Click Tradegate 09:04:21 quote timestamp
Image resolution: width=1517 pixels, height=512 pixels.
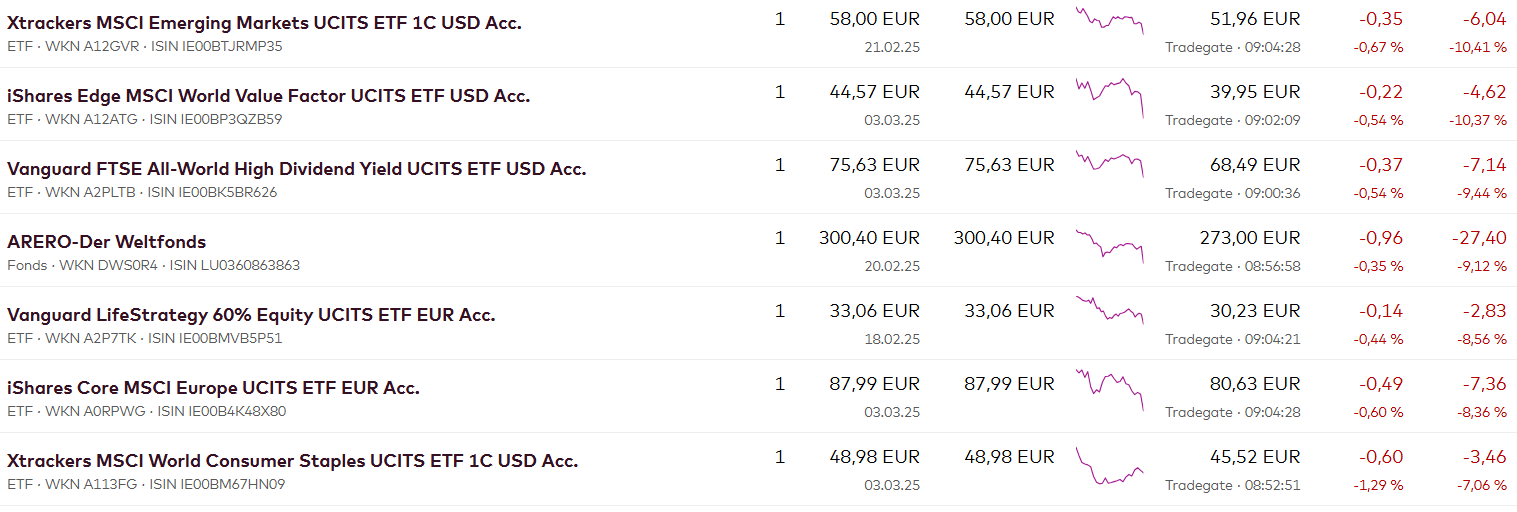[1232, 339]
